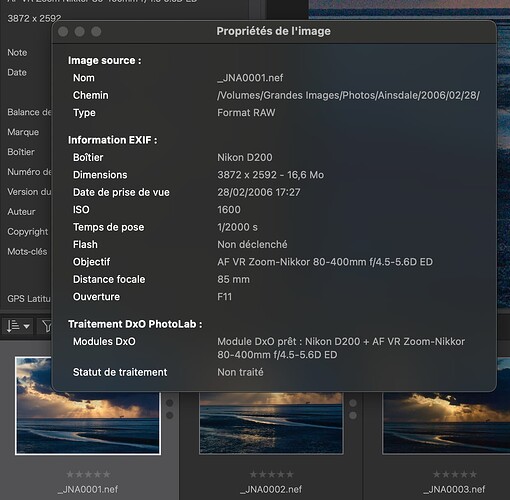
Task: Select the _JNA0003.nef thumbnail
Action: (x=446, y=423)
